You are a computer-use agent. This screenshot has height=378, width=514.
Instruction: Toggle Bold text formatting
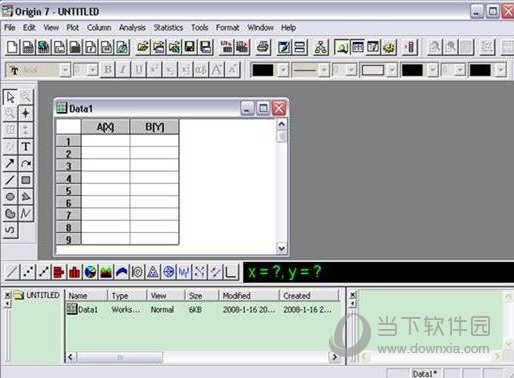pyautogui.click(x=108, y=70)
